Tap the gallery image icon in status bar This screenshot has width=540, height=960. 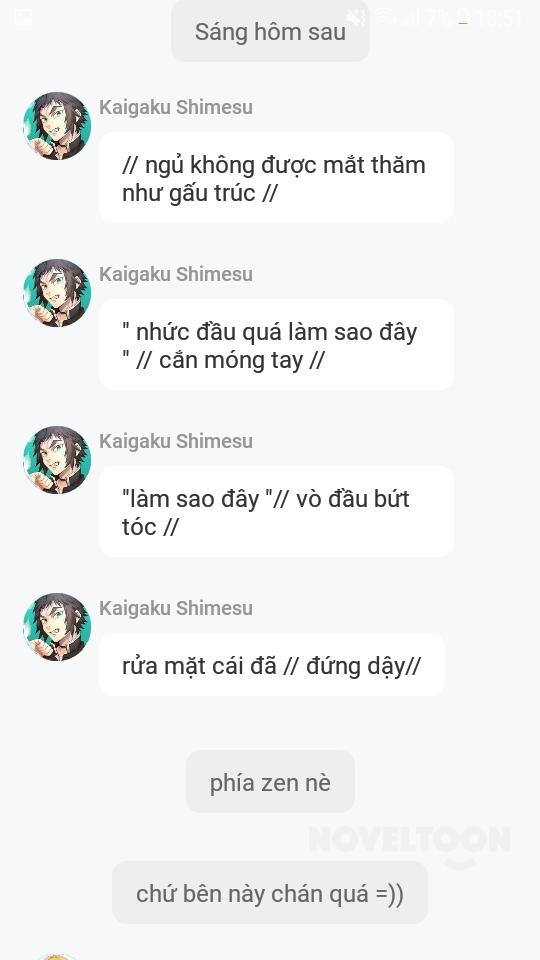[x=23, y=17]
